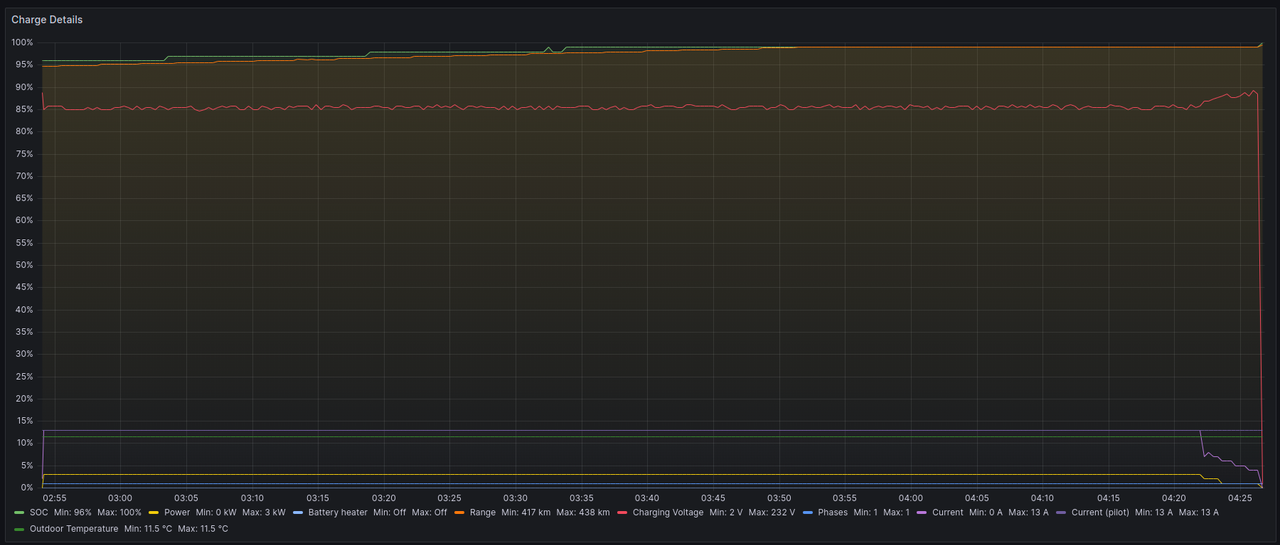Click the 02:55 time axis label
Image resolution: width=1280 pixels, height=545 pixels.
tap(55, 497)
